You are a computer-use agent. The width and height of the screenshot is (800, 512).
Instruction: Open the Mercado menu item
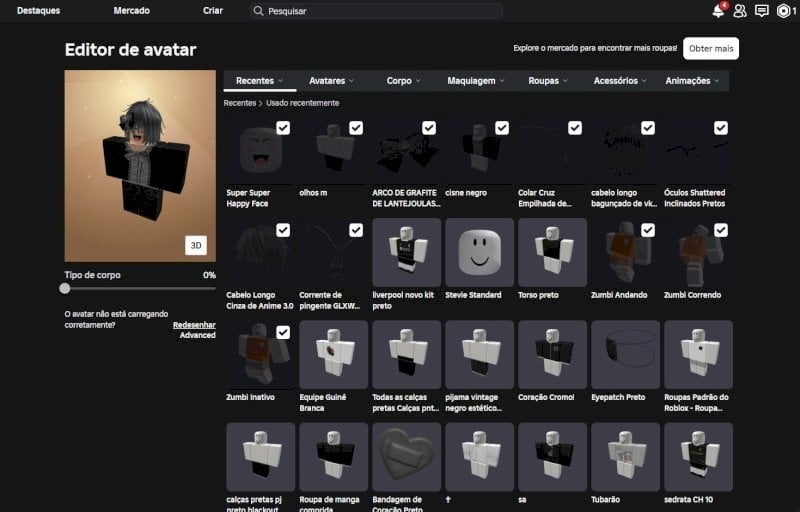131,11
